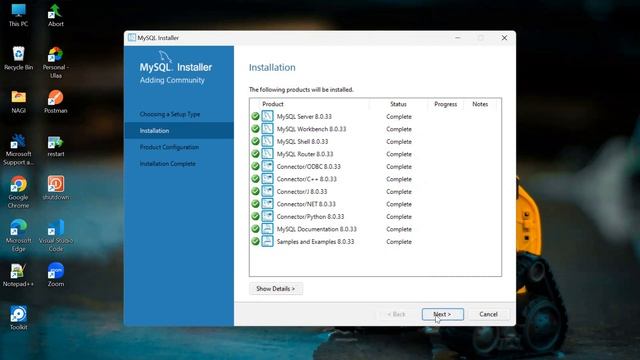The height and width of the screenshot is (360, 640).
Task: Select the shutdown desktop shortcut
Action: point(56,188)
